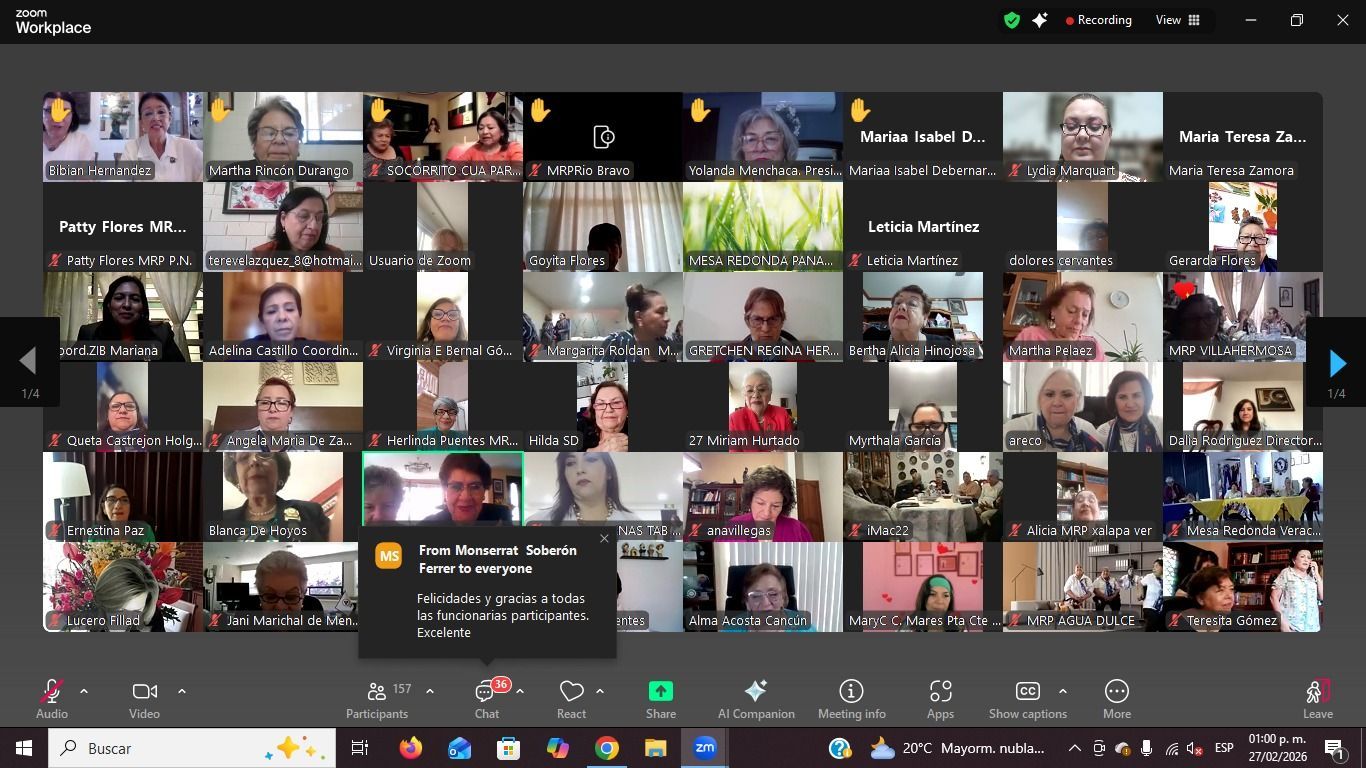The height and width of the screenshot is (768, 1366).
Task: Expand chat options chevron
Action: tap(520, 691)
